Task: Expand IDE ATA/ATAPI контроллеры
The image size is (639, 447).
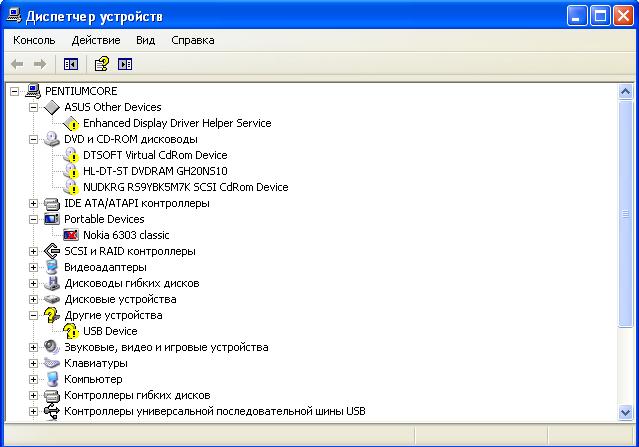Action: [33, 203]
